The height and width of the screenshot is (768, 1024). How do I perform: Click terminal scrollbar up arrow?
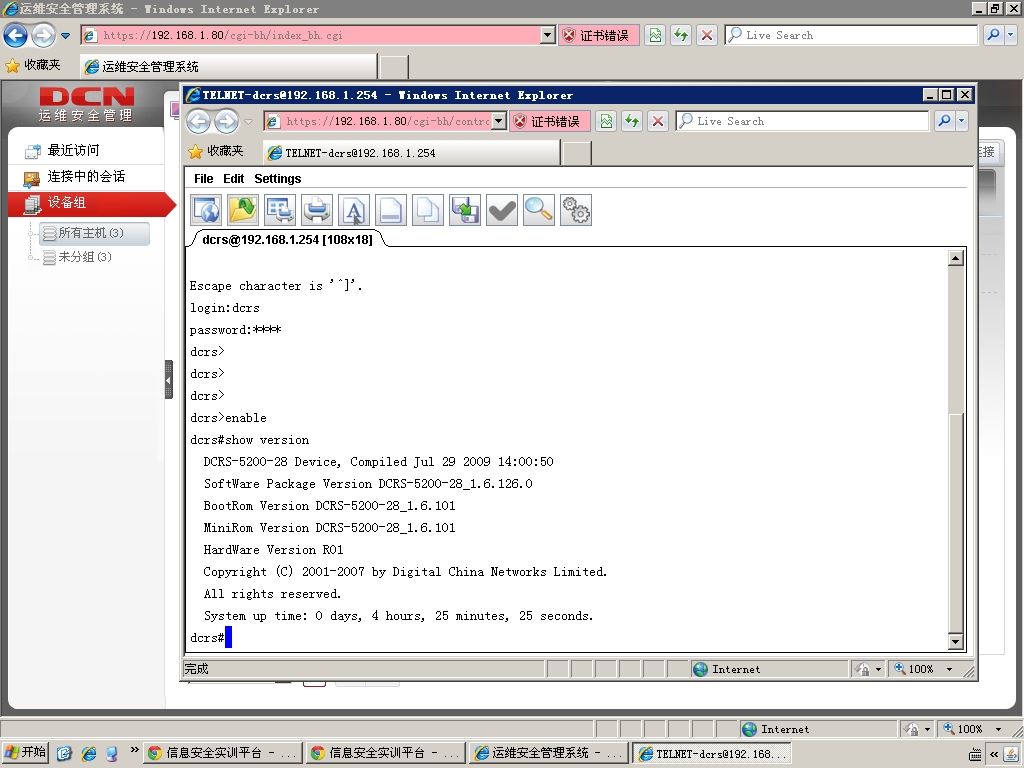[x=955, y=258]
